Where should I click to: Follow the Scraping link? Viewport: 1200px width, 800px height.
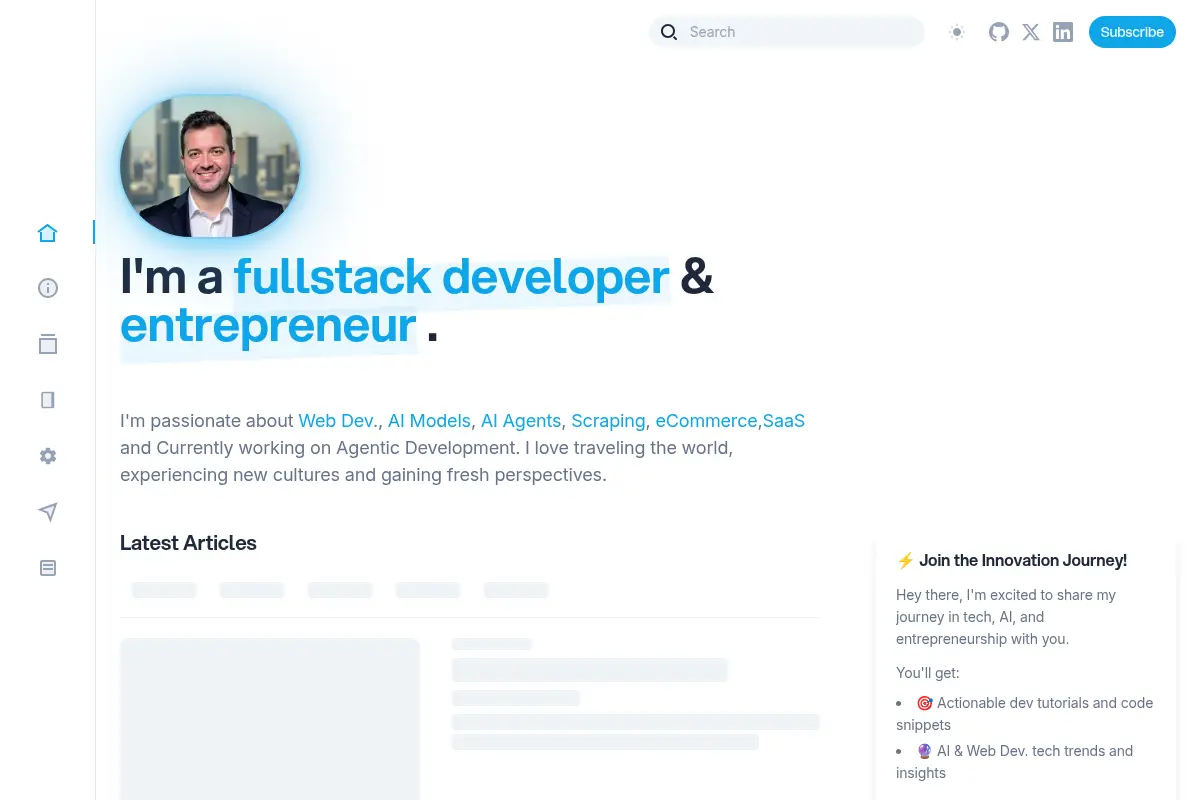click(x=608, y=421)
